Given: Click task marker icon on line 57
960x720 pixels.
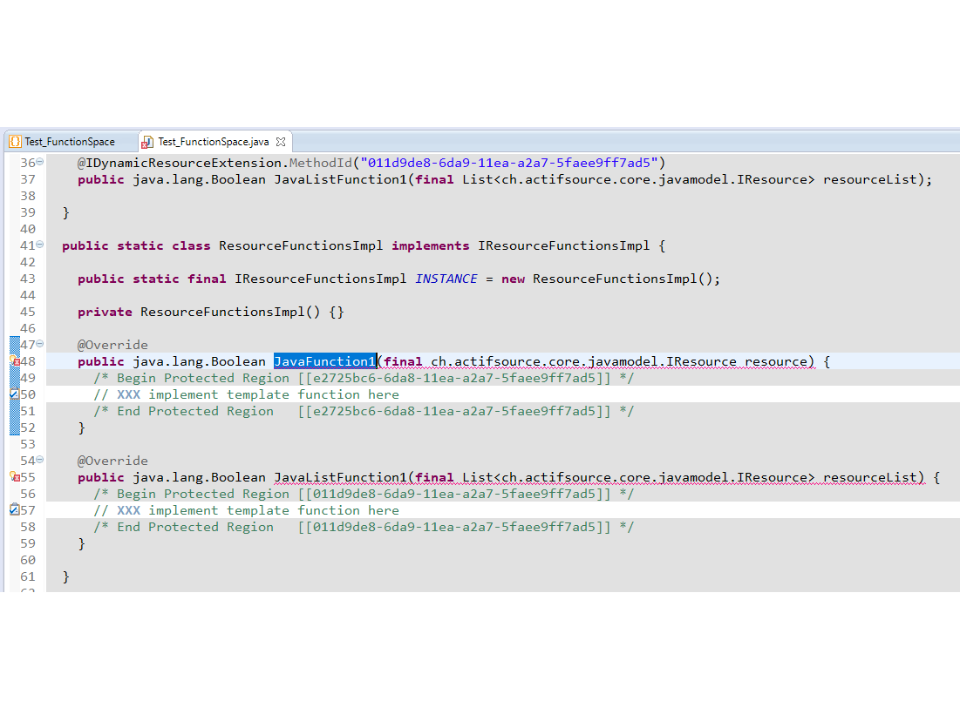Looking at the screenshot, I should [14, 510].
